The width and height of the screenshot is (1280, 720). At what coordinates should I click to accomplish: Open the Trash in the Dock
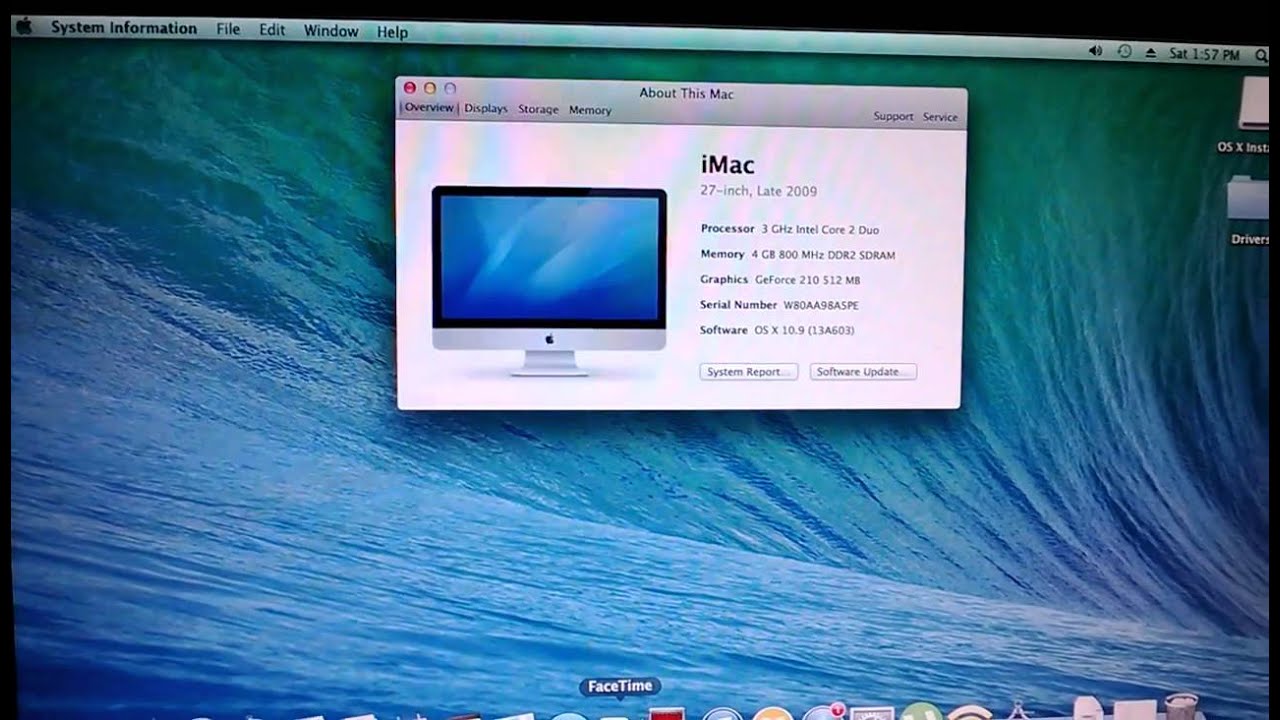click(1181, 706)
